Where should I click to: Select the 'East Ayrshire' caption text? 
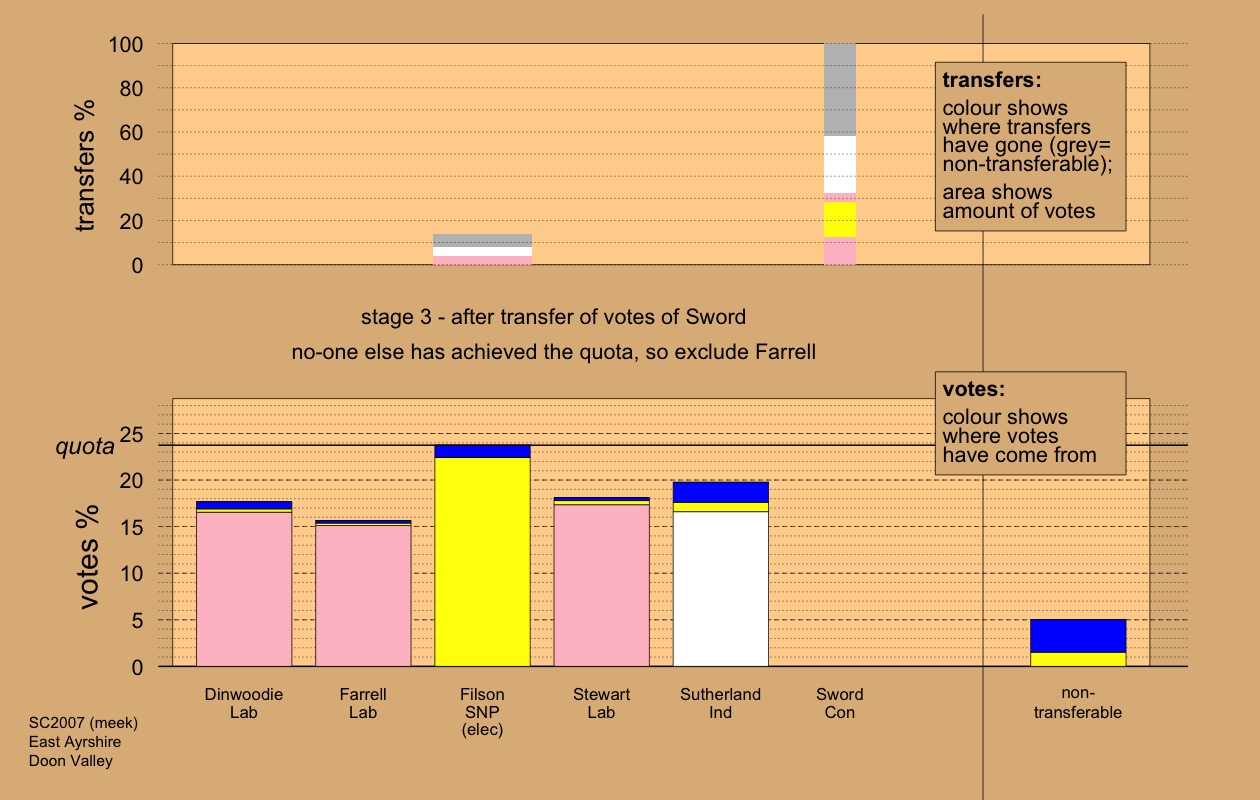coord(75,742)
